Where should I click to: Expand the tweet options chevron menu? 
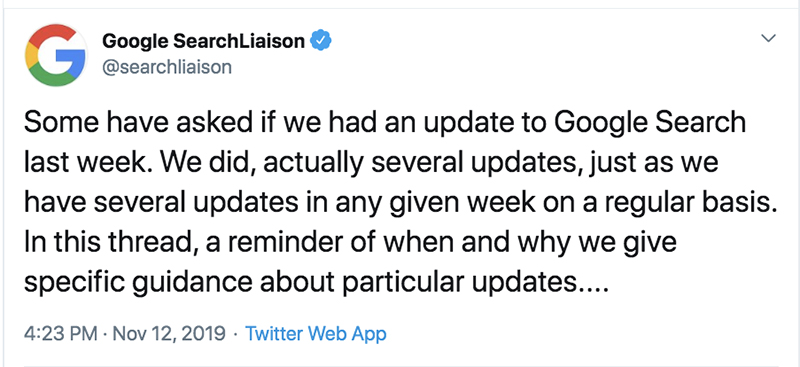pos(768,38)
